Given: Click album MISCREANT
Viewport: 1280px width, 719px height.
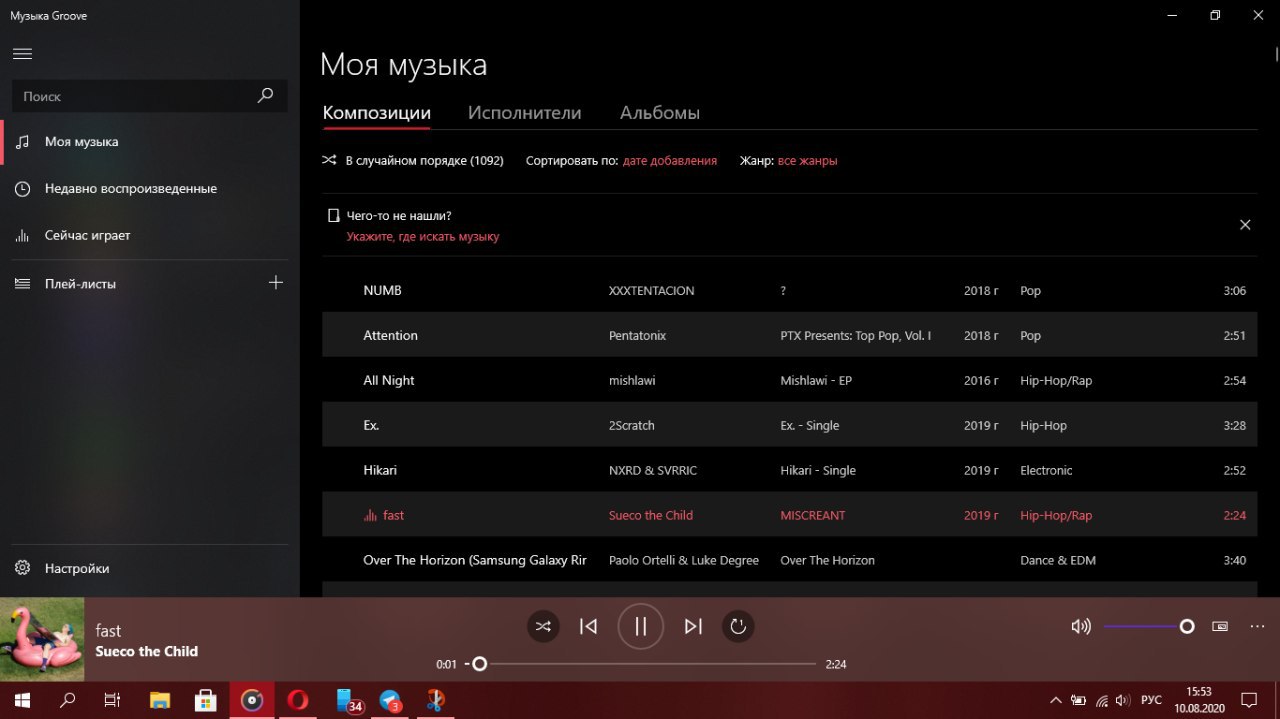Looking at the screenshot, I should pos(813,515).
